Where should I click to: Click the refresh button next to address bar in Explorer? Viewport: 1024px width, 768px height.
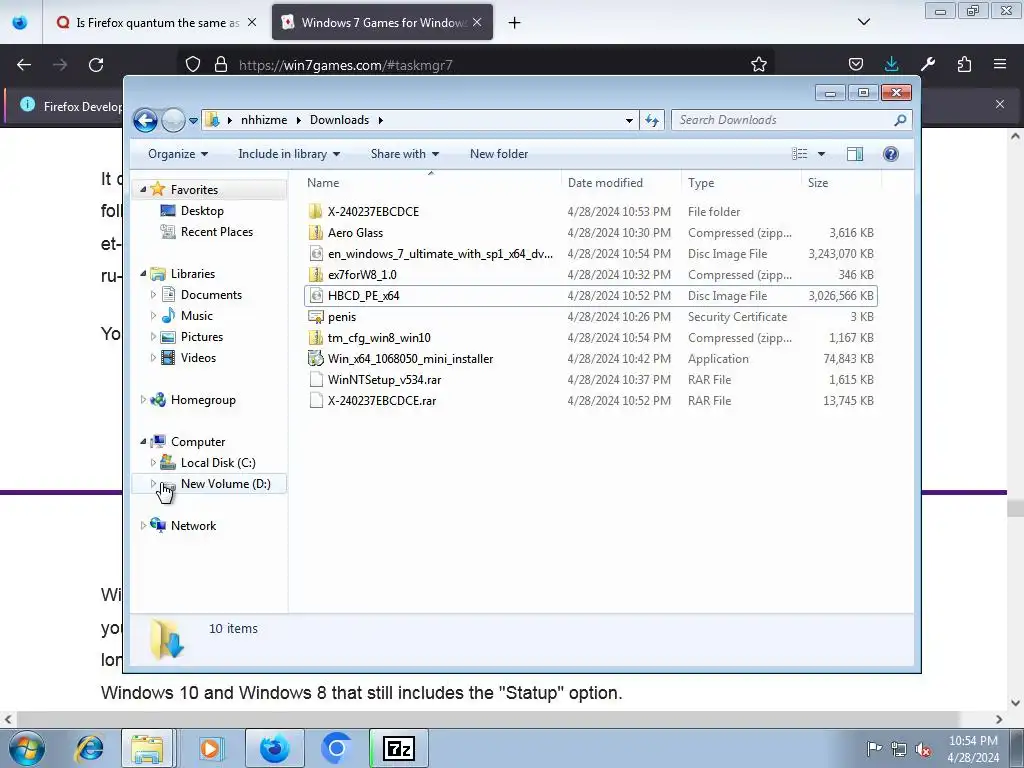coord(652,120)
